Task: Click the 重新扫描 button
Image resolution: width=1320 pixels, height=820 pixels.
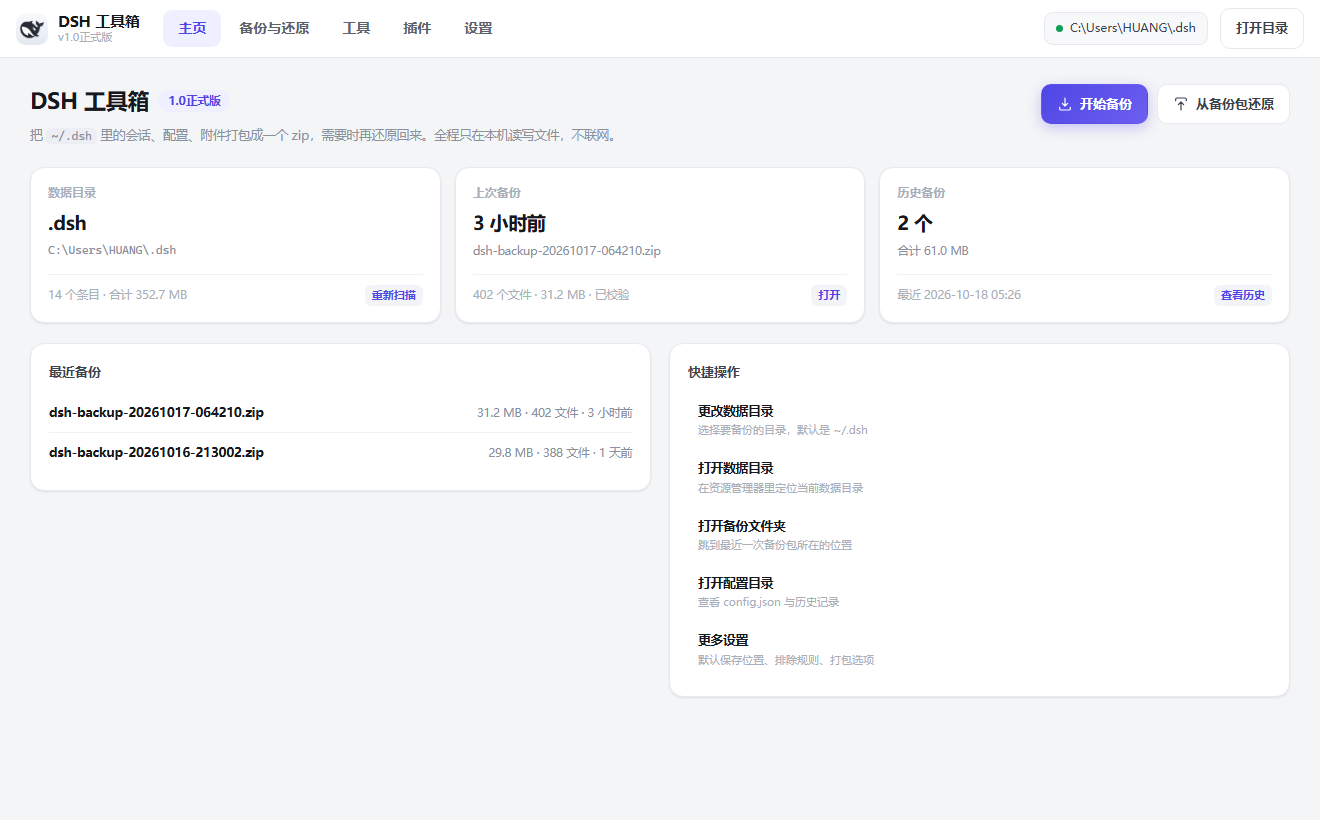Action: [394, 295]
